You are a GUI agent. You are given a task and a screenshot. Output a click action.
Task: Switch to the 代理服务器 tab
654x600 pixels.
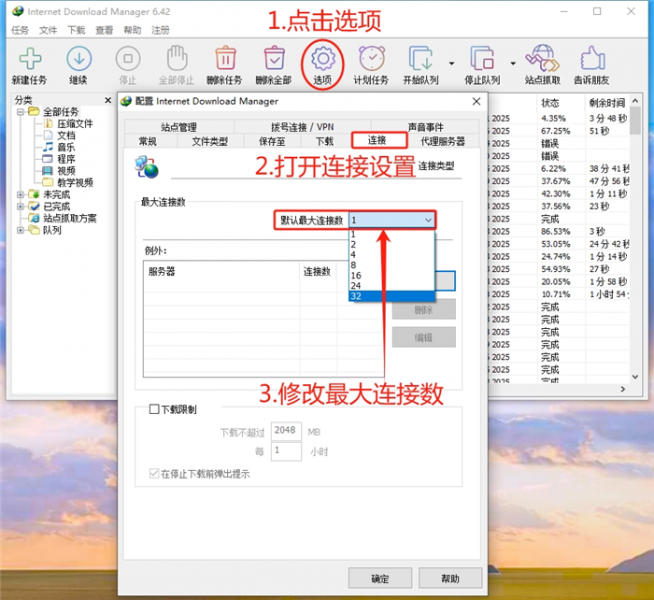443,141
